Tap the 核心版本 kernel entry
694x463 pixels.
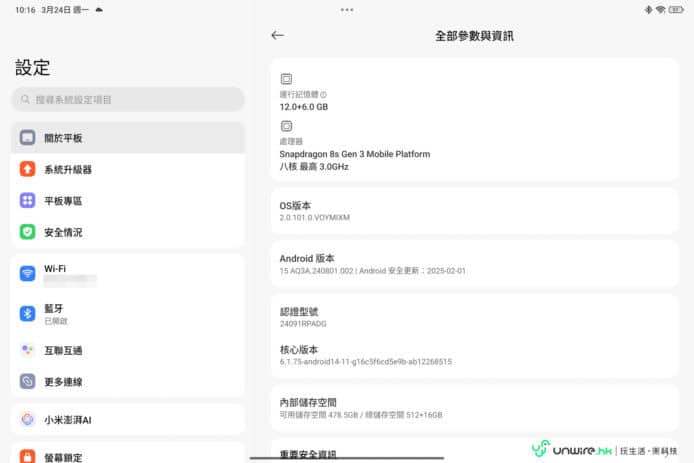point(475,355)
